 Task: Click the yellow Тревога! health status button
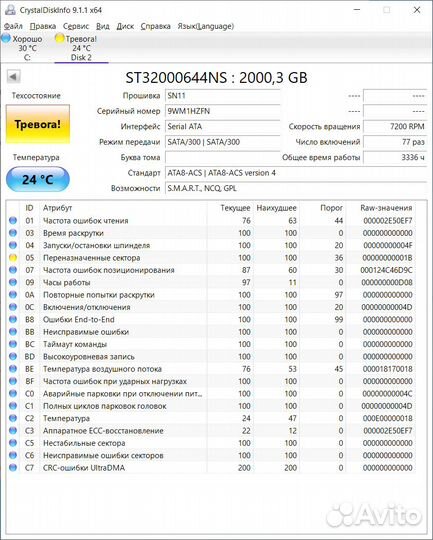(38, 124)
